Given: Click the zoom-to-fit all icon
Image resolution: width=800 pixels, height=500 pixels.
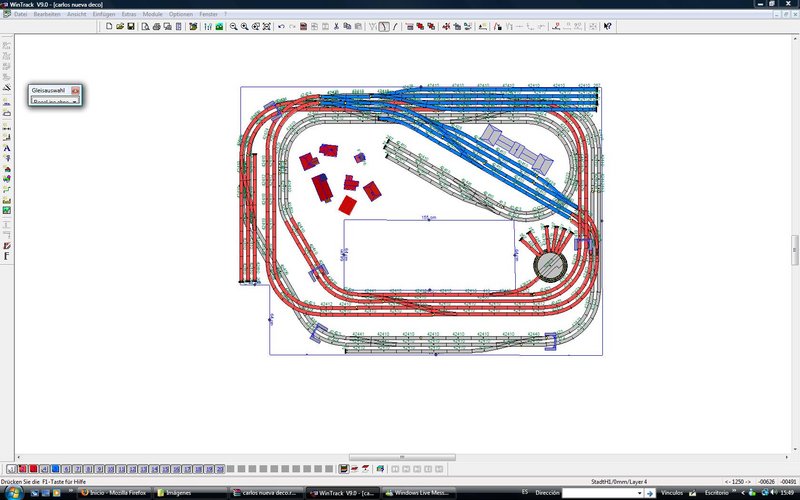Looking at the screenshot, I should click(267, 27).
